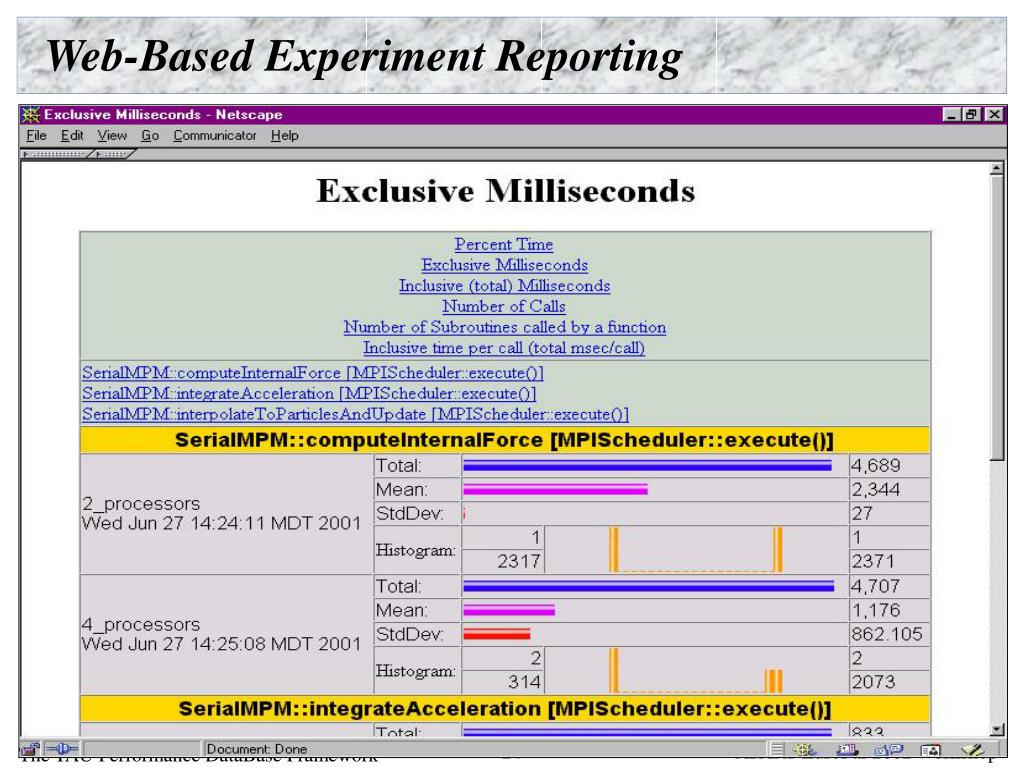The image size is (1024, 768).
Task: Follow the Percent Time link
Action: pyautogui.click(x=504, y=244)
